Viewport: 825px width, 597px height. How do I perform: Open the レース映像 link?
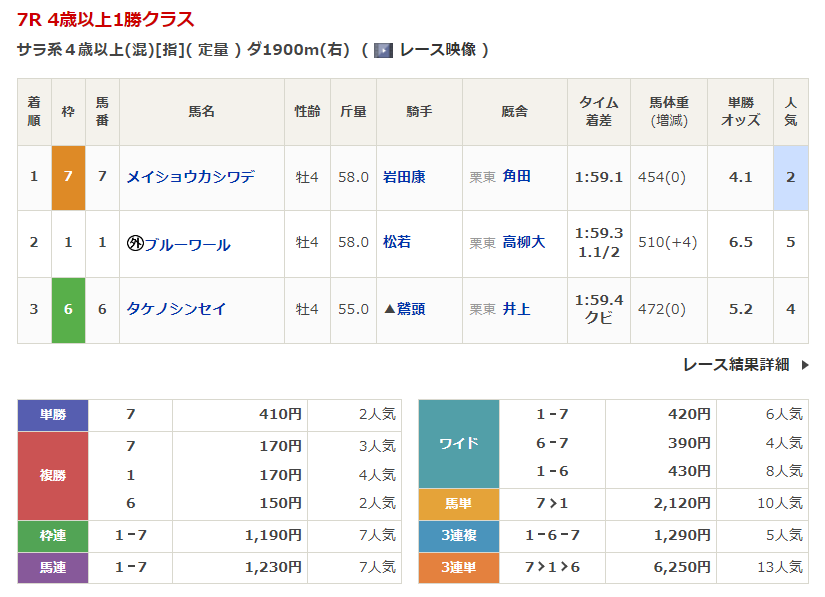438,50
